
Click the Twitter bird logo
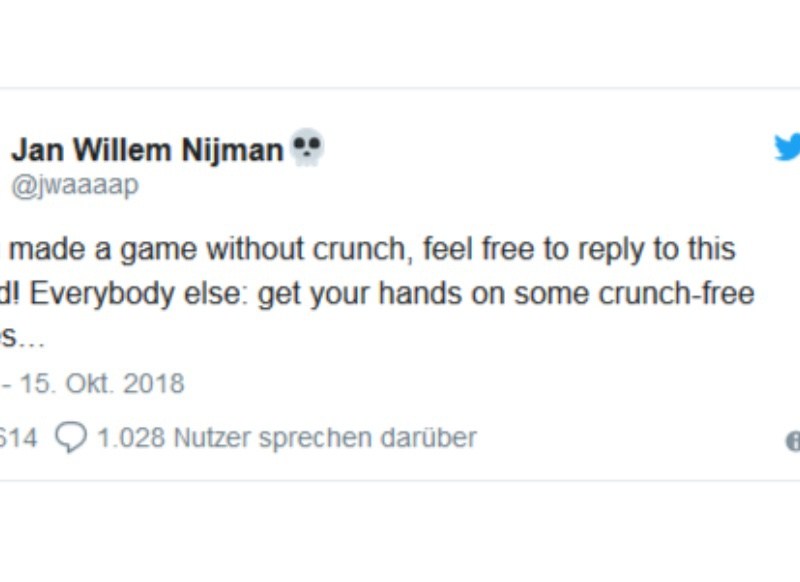(788, 148)
